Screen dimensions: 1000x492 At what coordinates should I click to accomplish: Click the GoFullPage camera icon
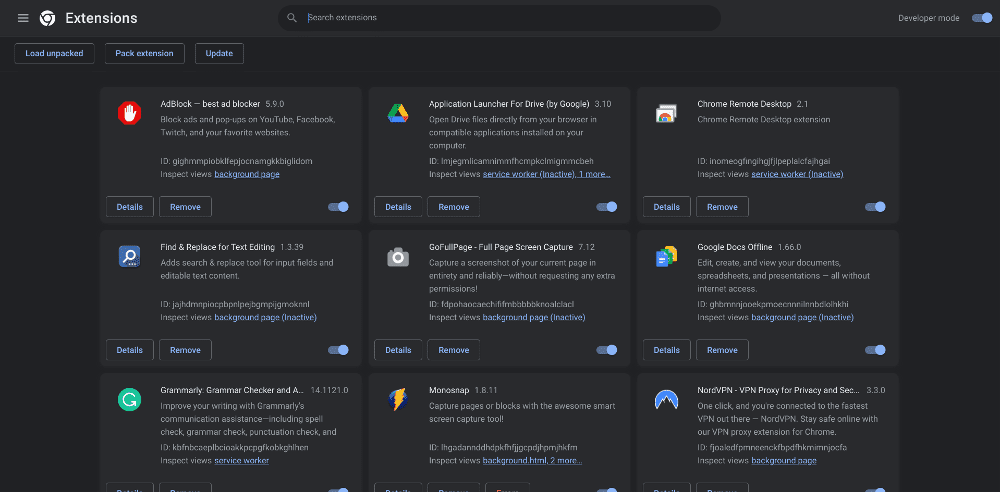(398, 257)
